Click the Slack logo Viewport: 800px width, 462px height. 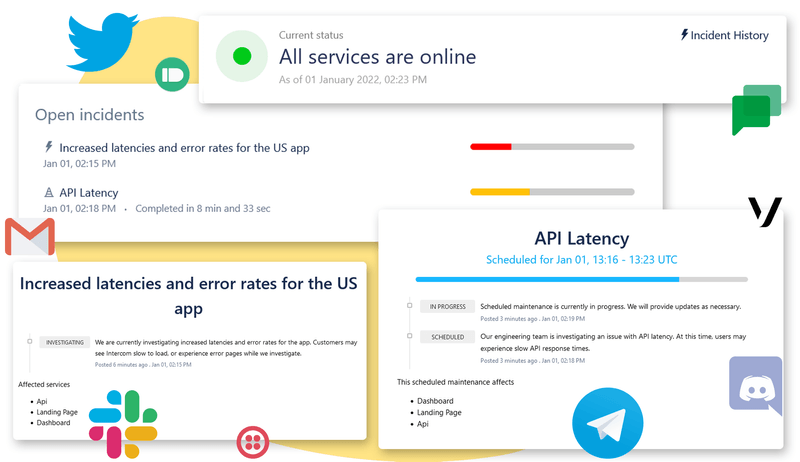click(x=123, y=424)
